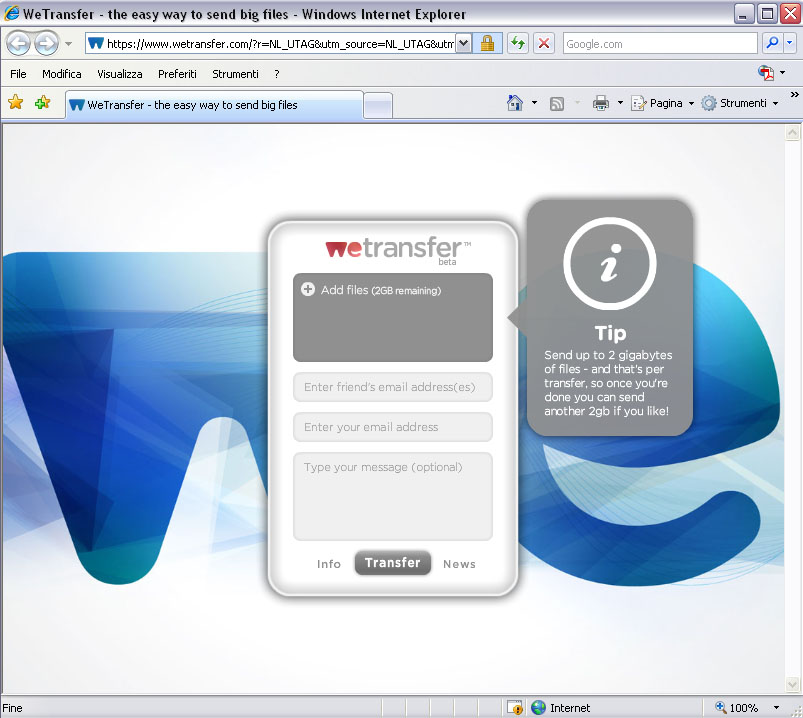The width and height of the screenshot is (803, 718).
Task: Click the Transfer button
Action: (x=393, y=563)
